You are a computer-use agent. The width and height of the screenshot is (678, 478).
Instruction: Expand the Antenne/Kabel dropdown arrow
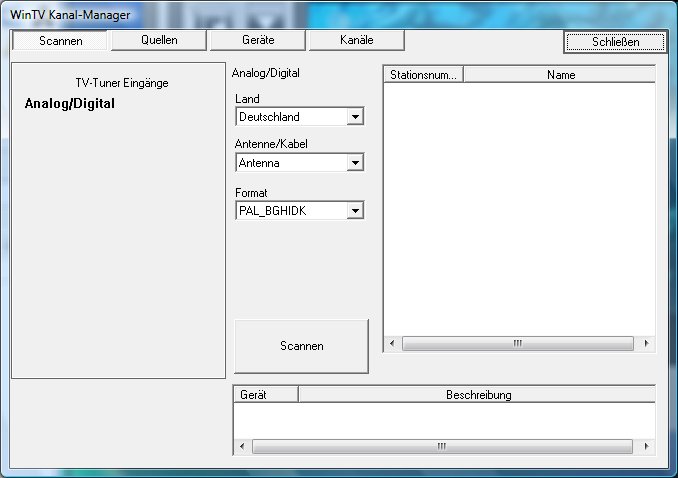355,163
